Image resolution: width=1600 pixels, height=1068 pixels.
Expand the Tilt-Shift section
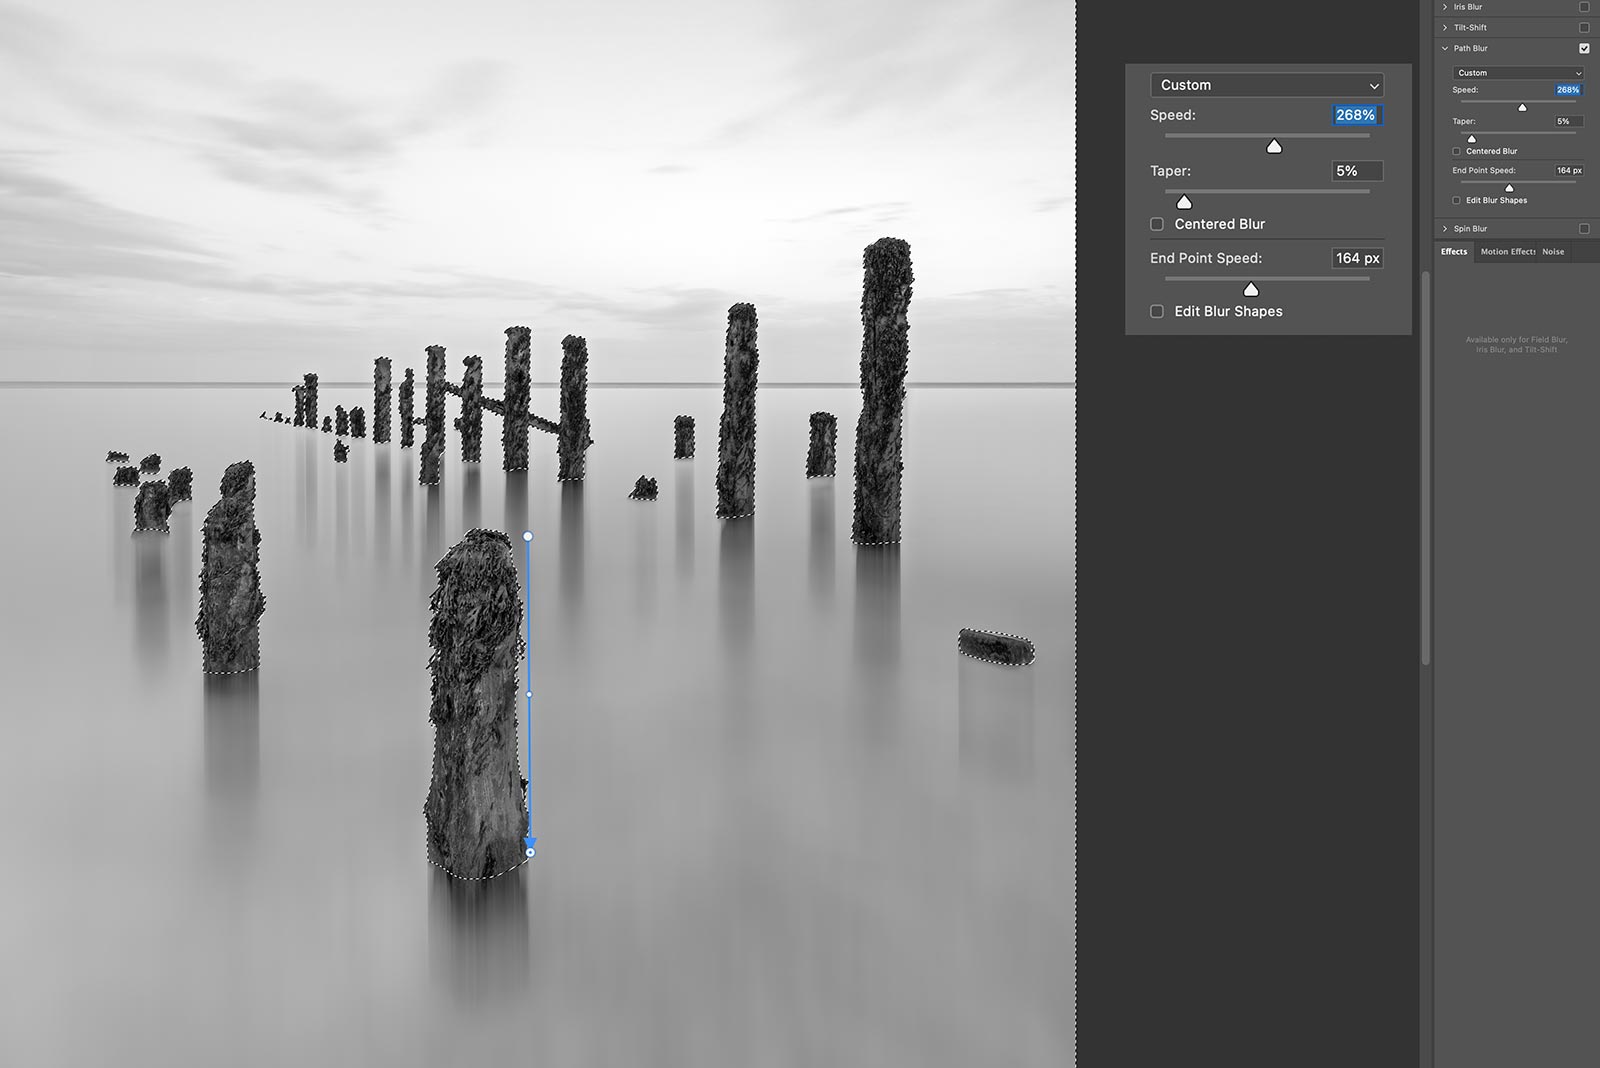(1445, 28)
